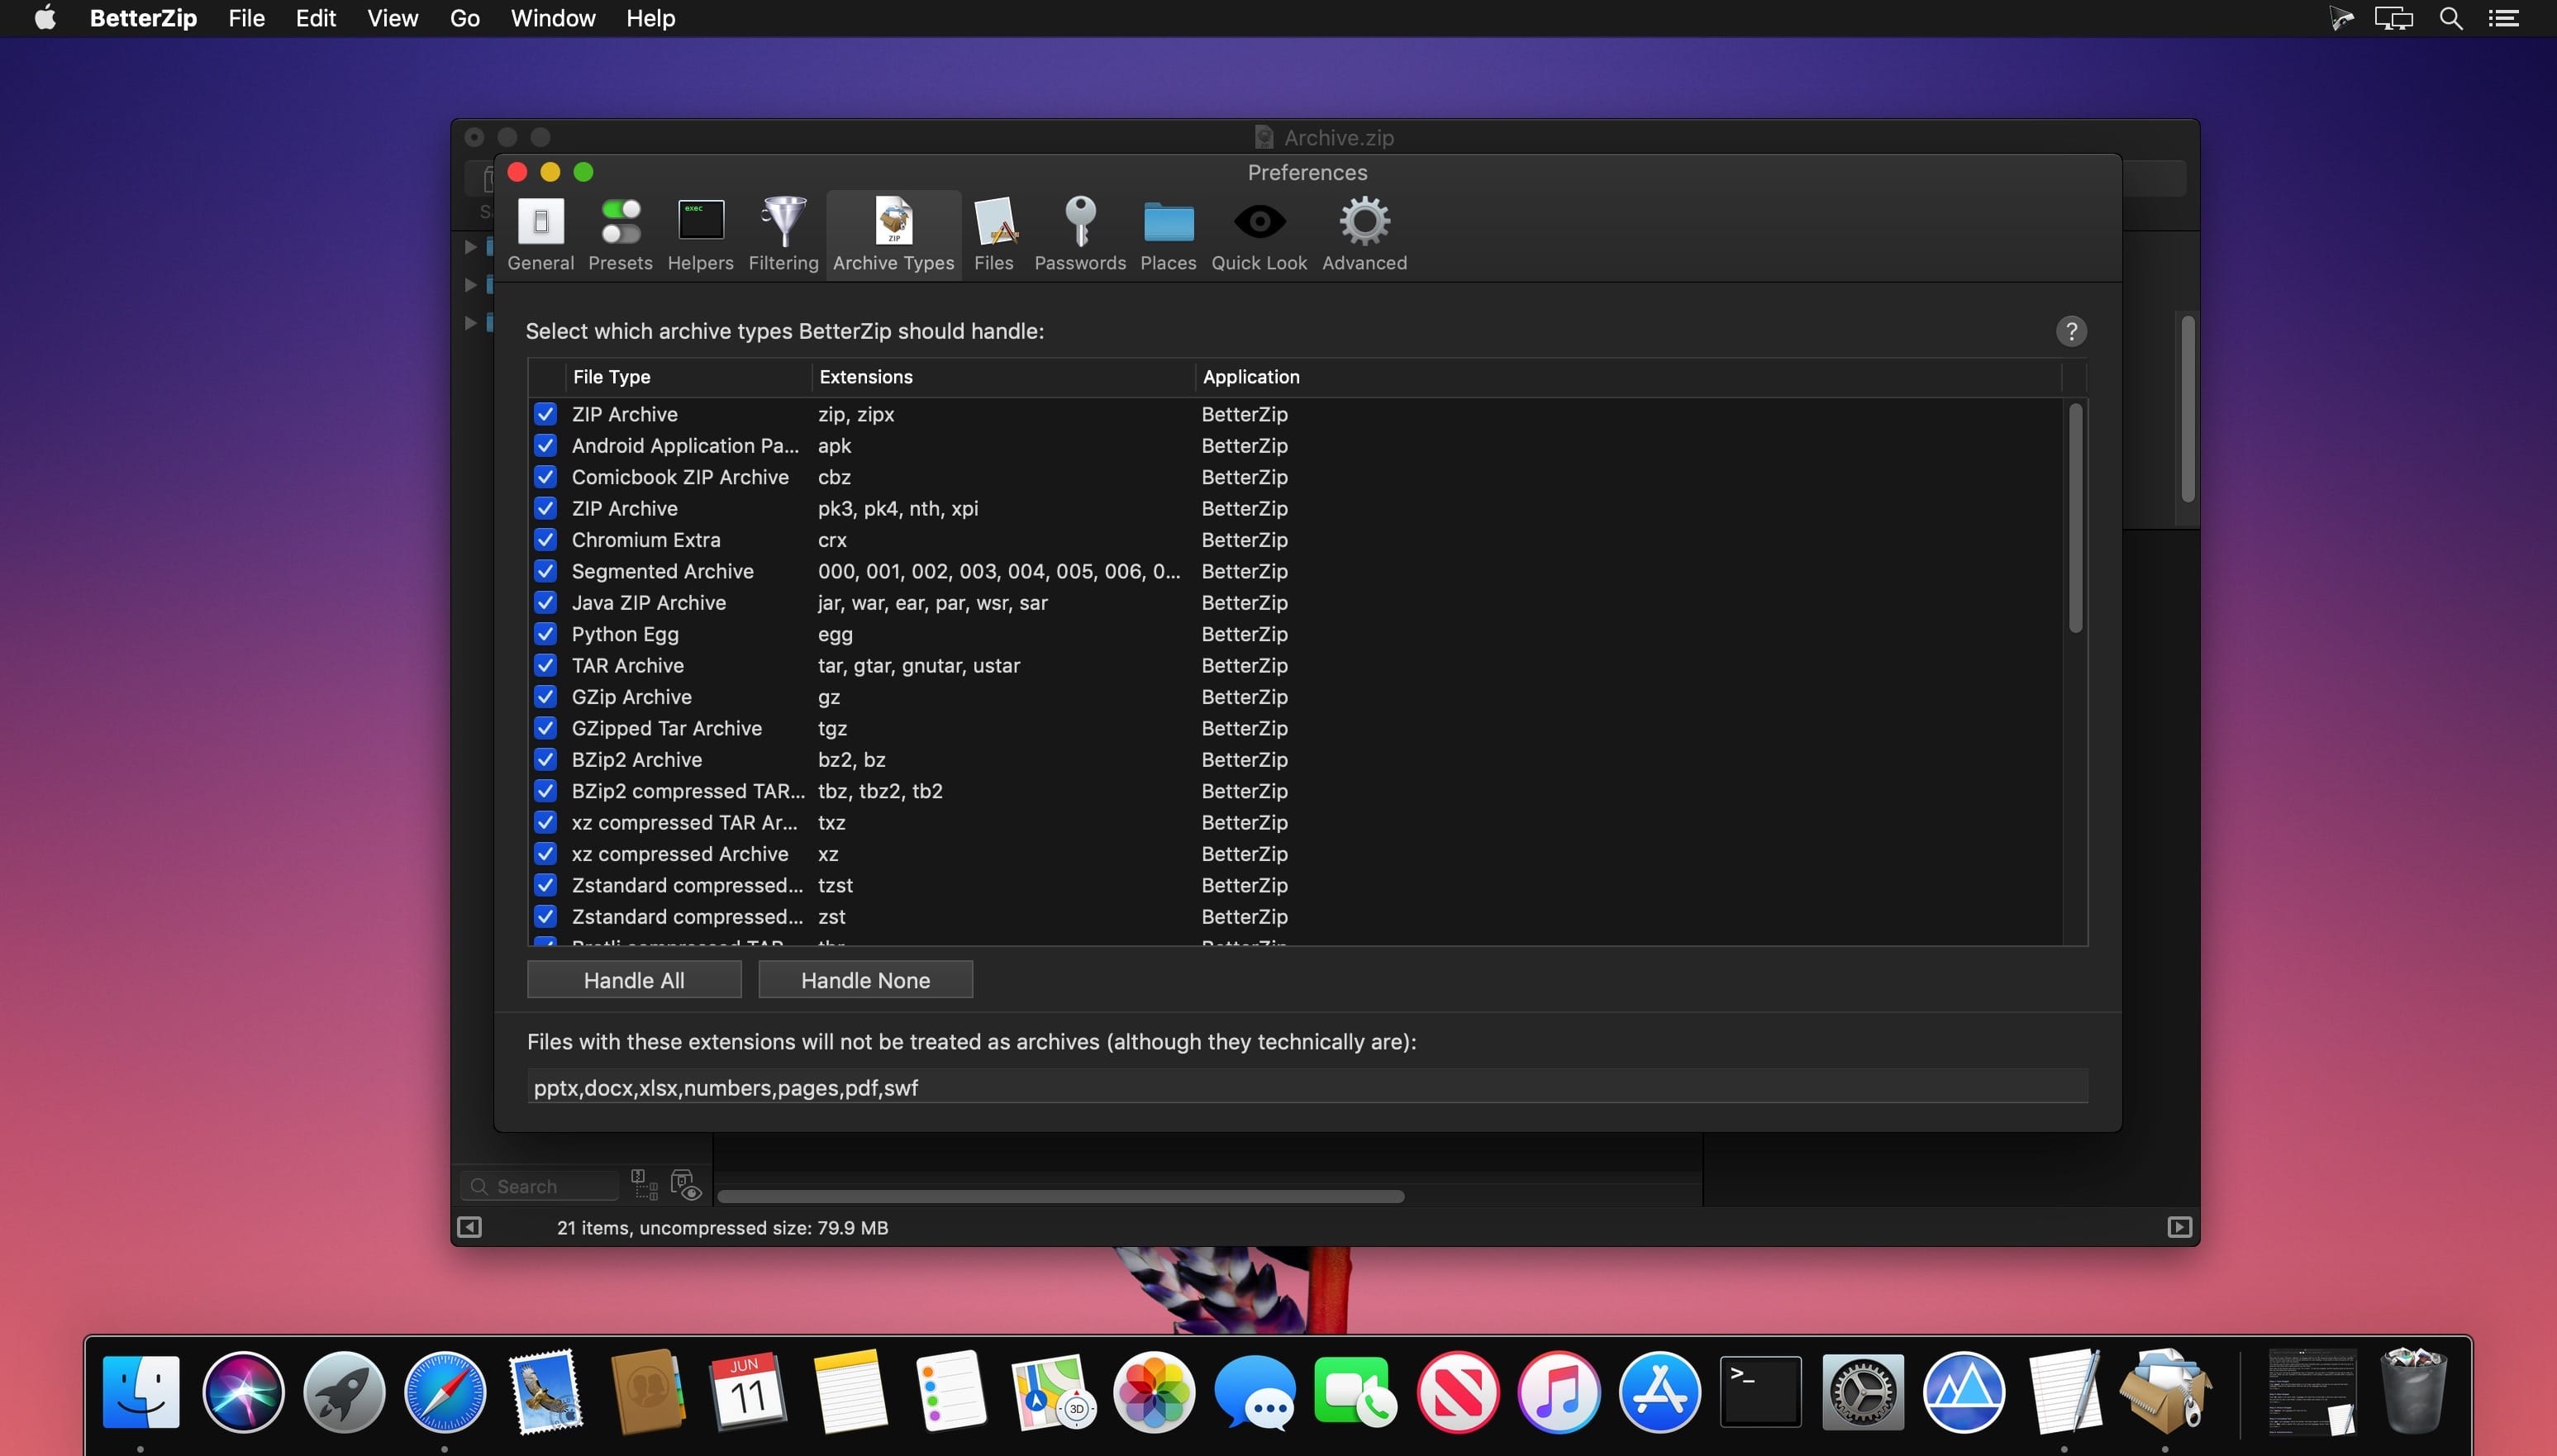
Task: Click the Handle All button
Action: pyautogui.click(x=633, y=980)
